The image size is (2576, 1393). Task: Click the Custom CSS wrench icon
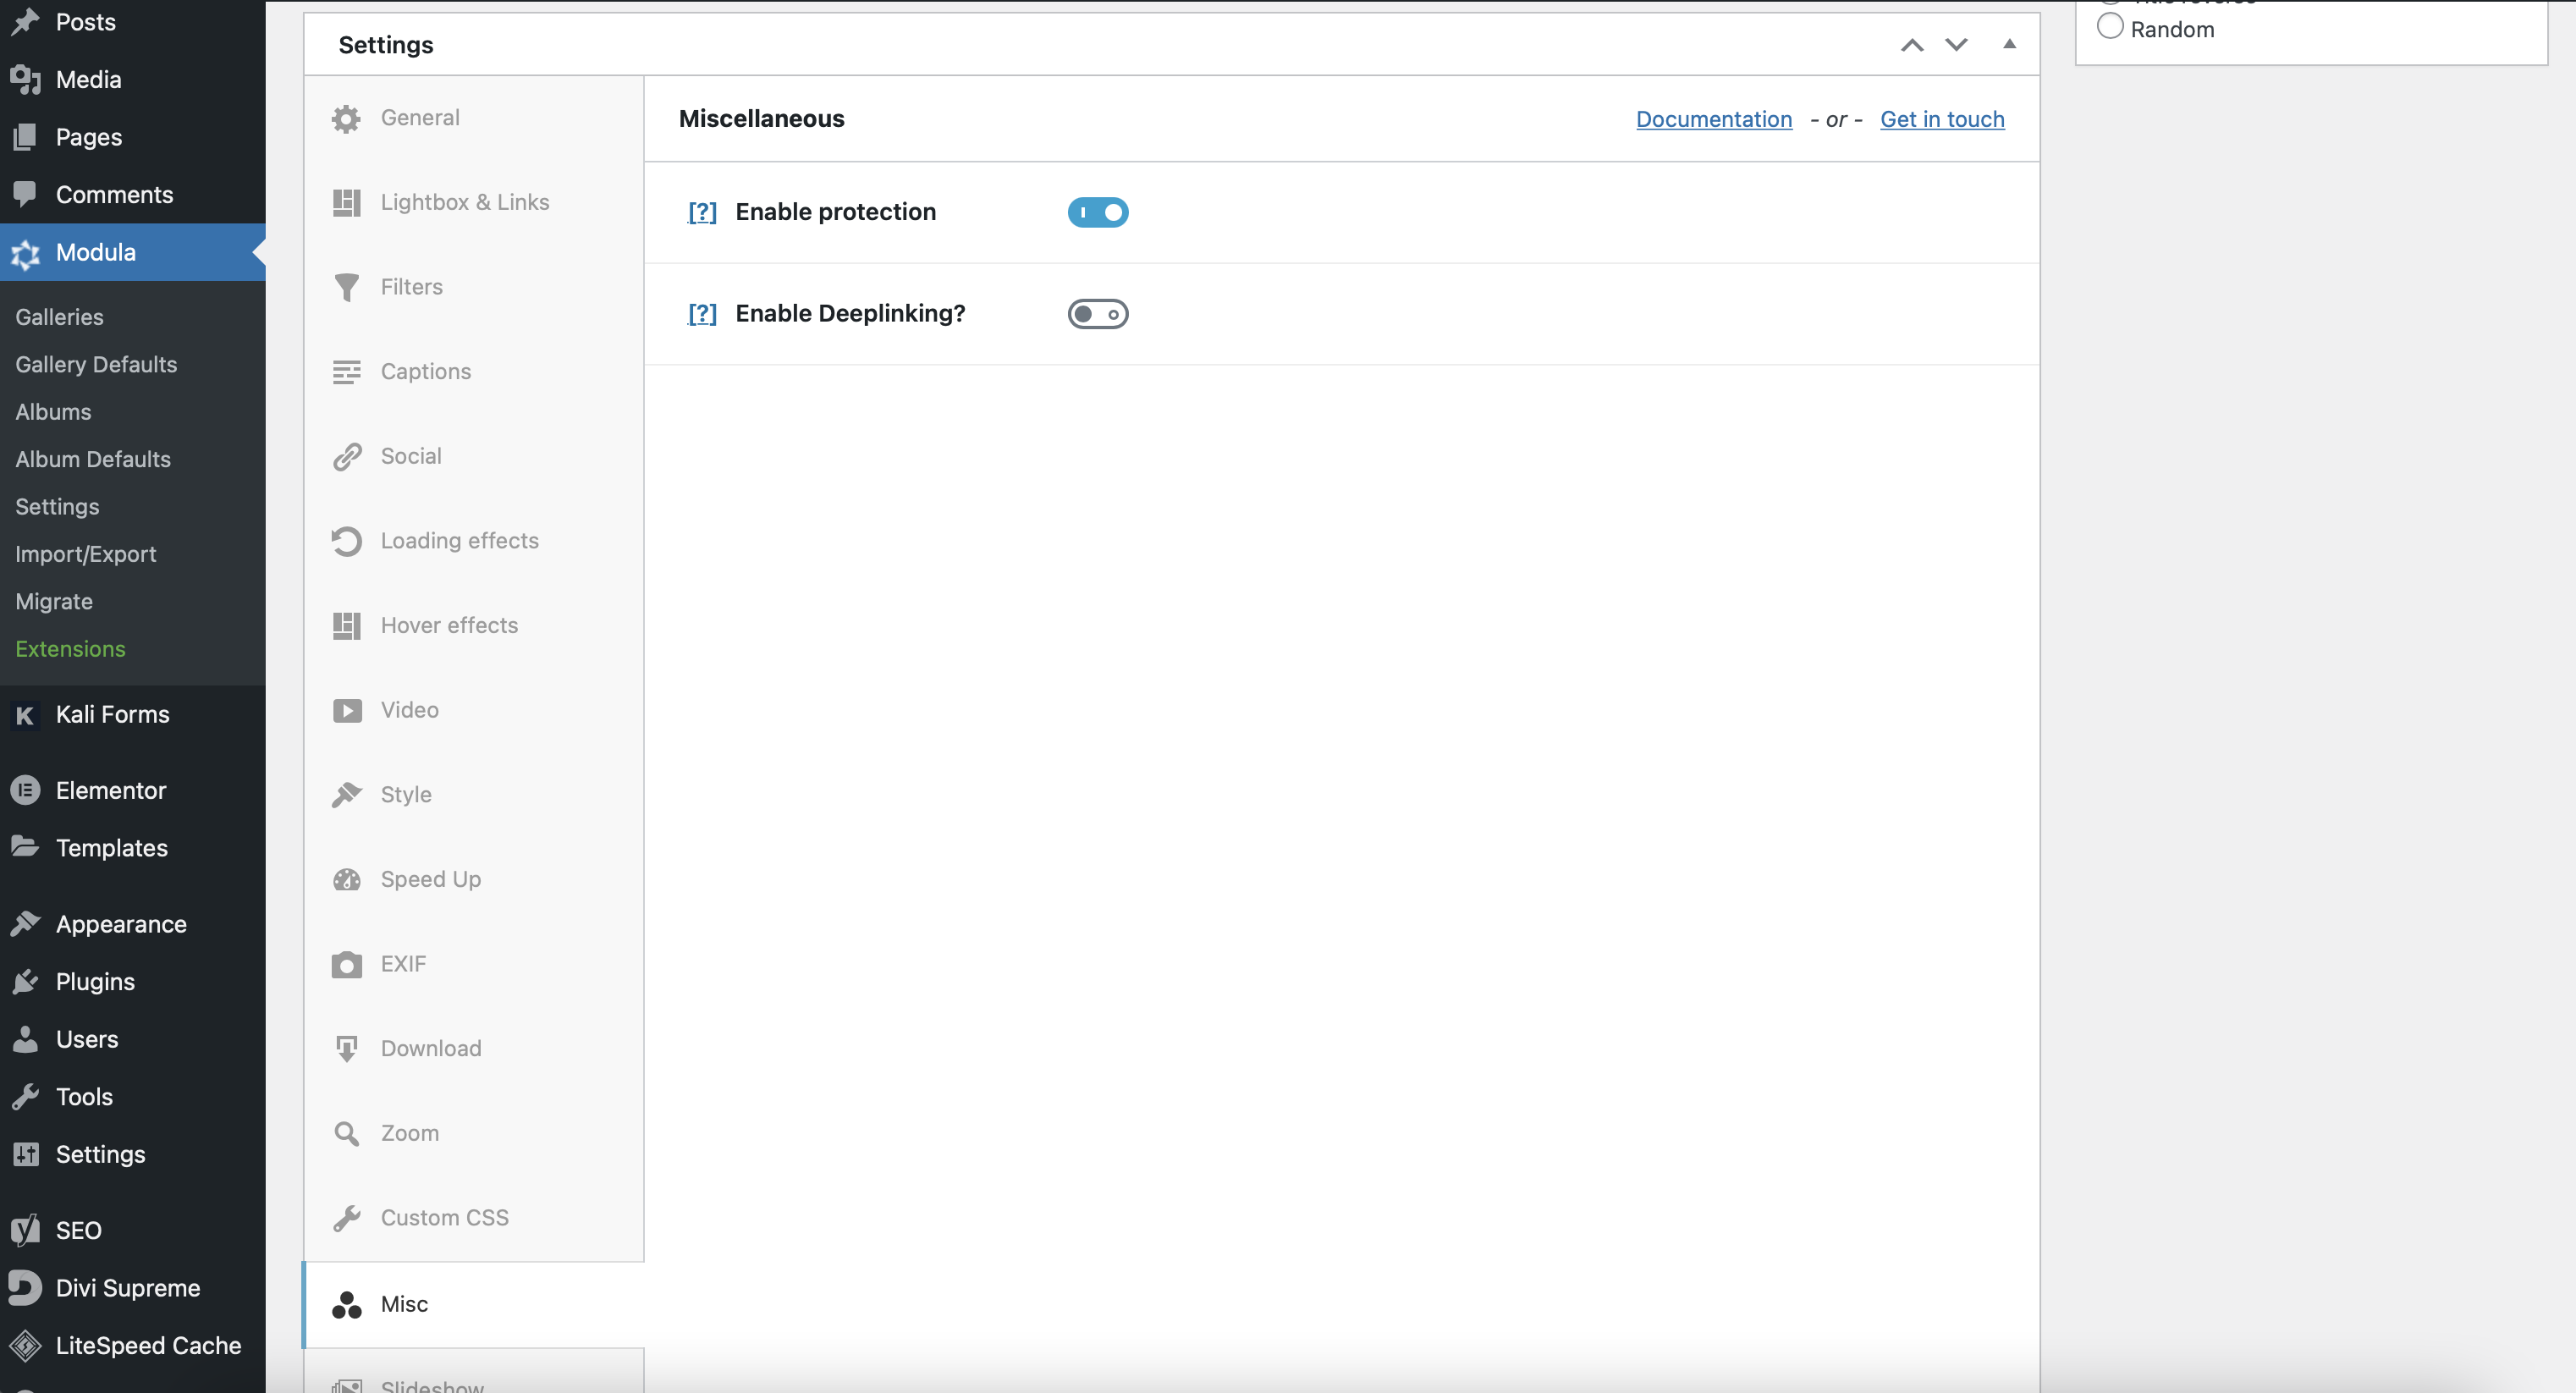coord(348,1216)
